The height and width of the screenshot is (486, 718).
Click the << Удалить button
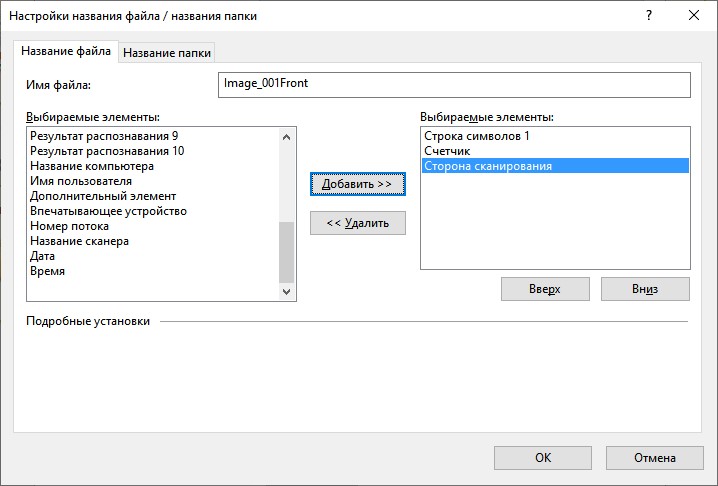(x=358, y=223)
